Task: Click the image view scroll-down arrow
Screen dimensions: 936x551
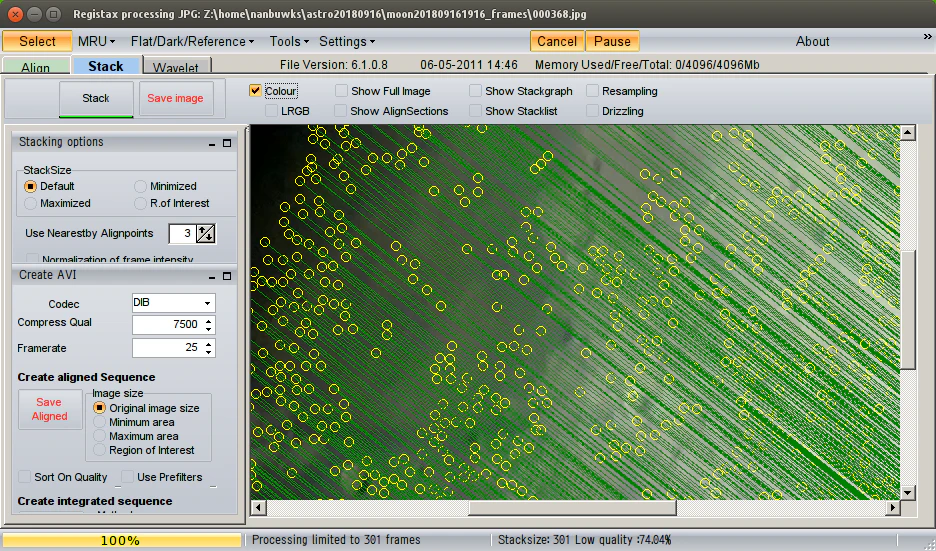Action: tap(908, 492)
